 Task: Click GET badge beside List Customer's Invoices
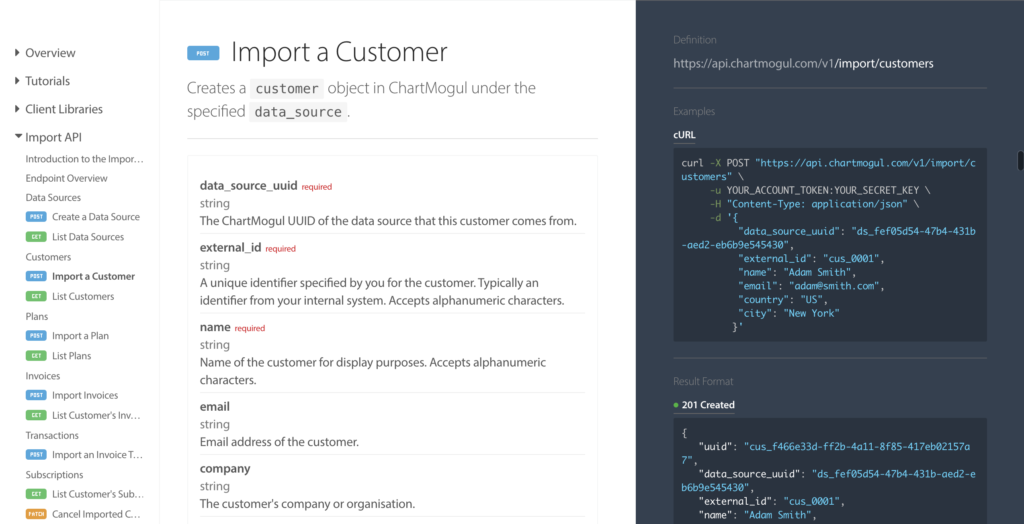pyautogui.click(x=36, y=415)
